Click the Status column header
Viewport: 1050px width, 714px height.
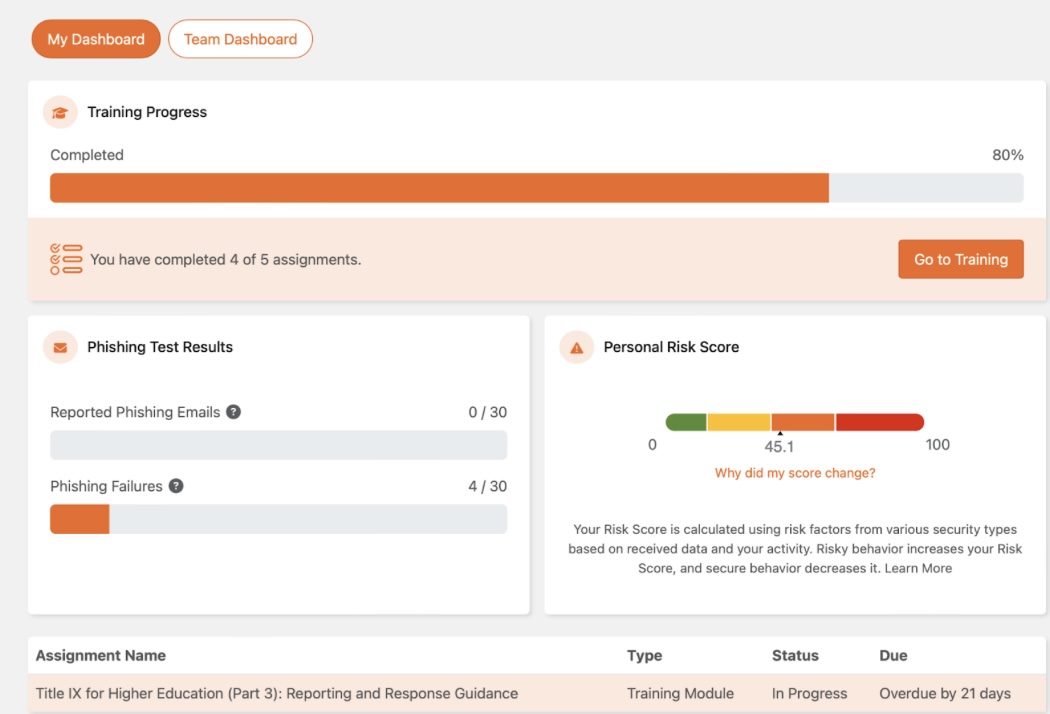tap(796, 655)
